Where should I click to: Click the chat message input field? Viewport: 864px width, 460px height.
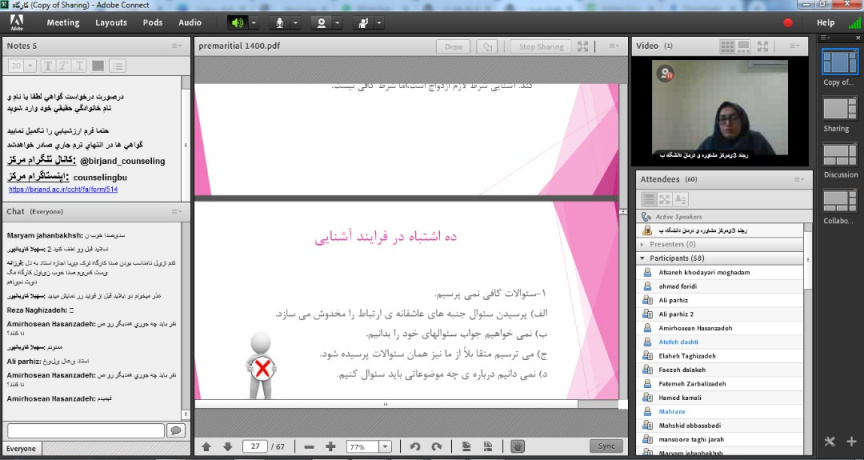(x=86, y=431)
